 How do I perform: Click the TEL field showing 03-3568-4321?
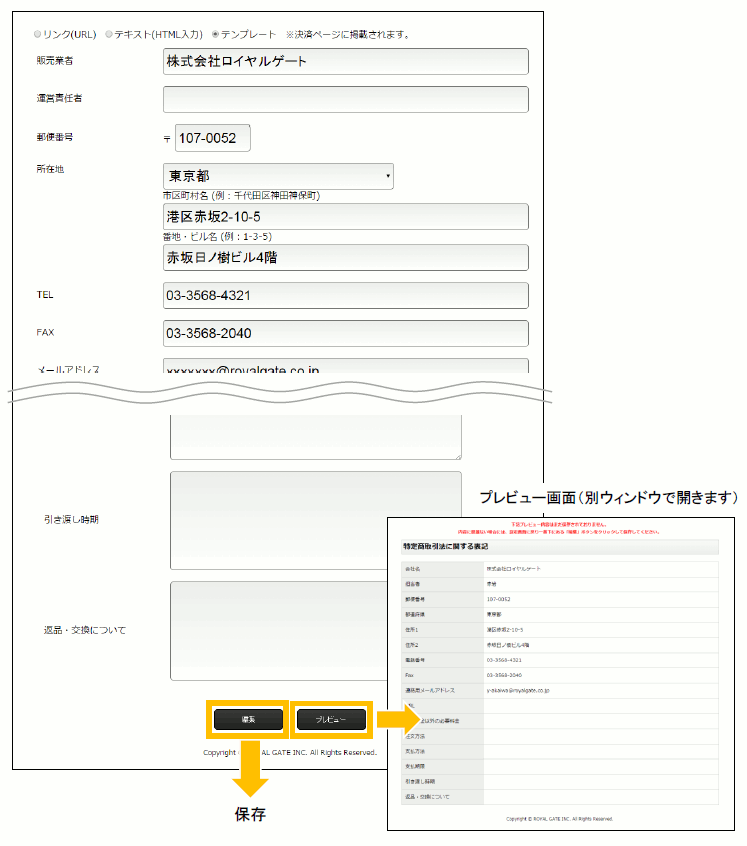(x=345, y=296)
